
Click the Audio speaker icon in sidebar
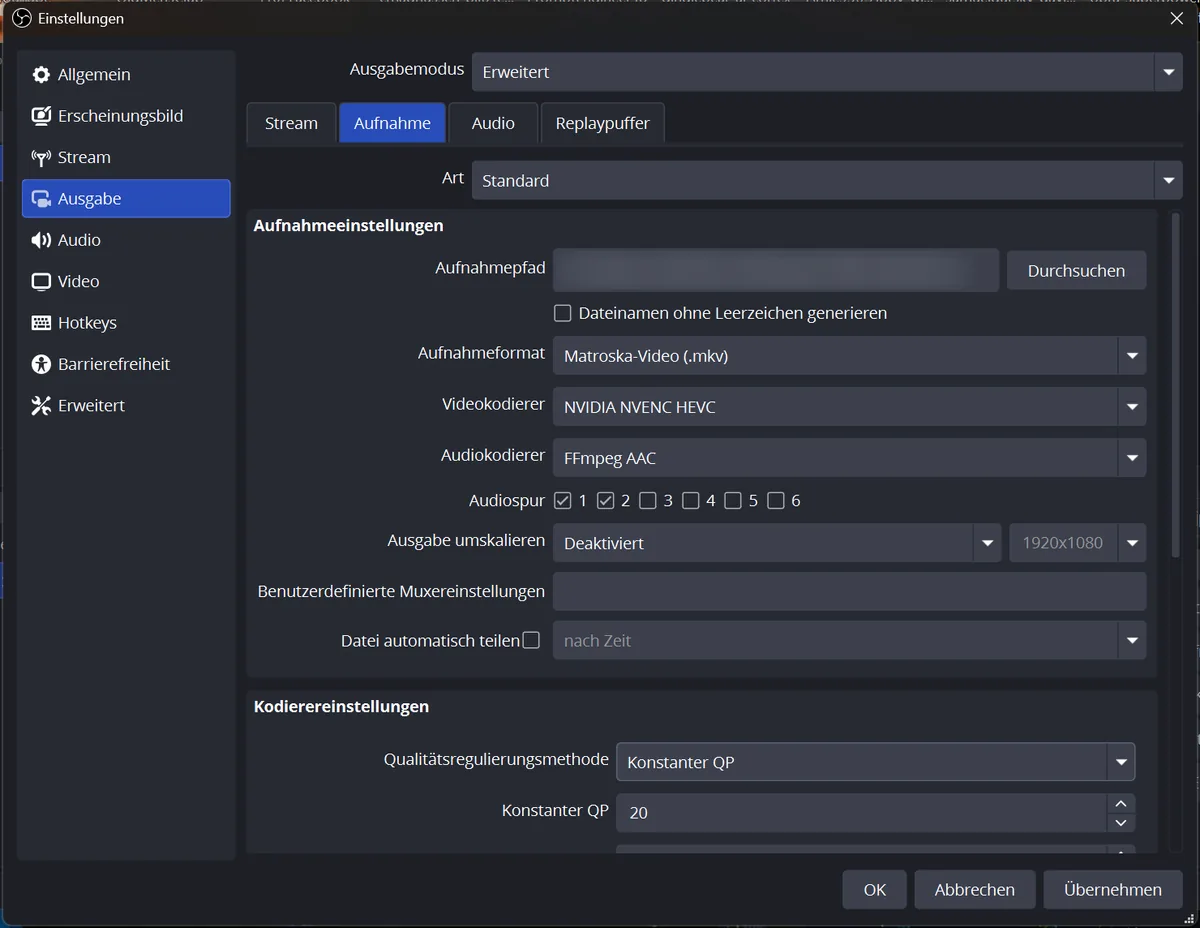(41, 240)
